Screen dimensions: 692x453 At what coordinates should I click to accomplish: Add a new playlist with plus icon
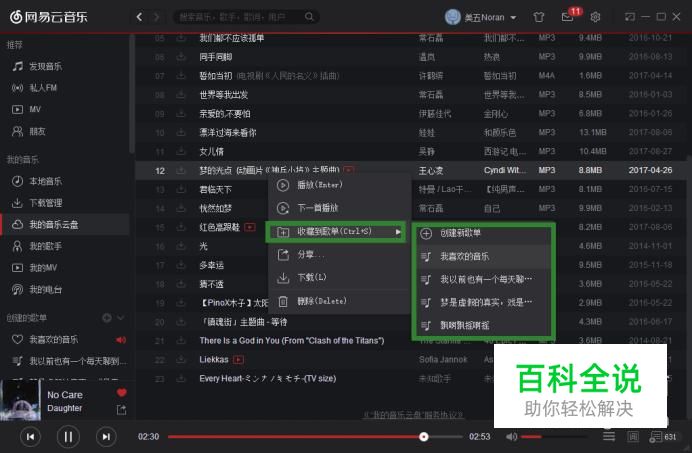[x=106, y=317]
